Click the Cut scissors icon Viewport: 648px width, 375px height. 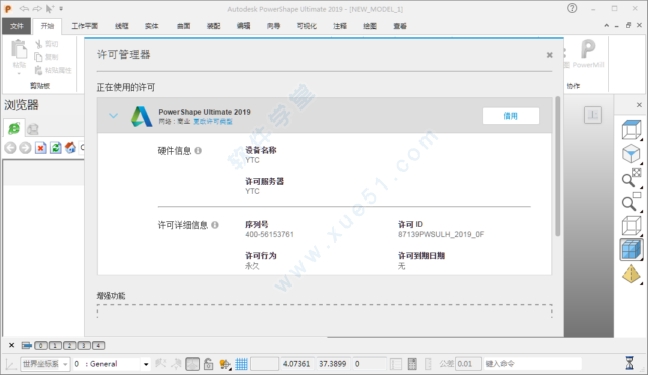click(38, 44)
